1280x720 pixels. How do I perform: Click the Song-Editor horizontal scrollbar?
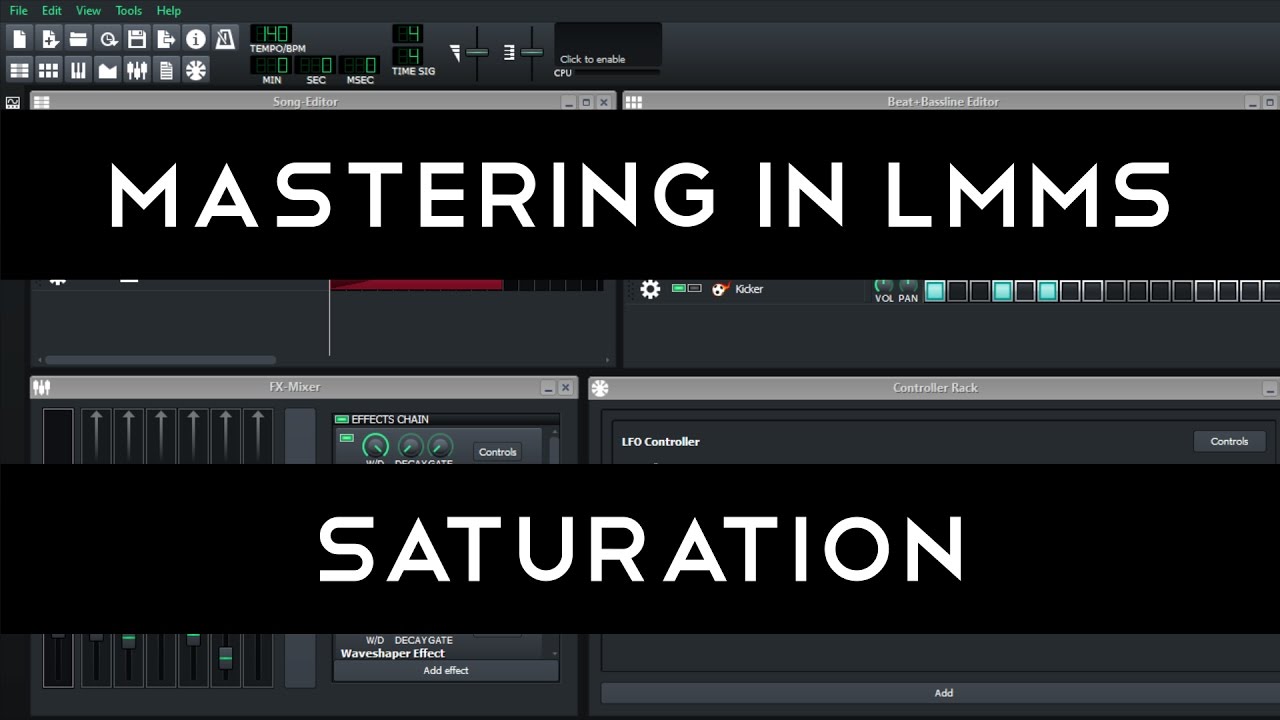(160, 360)
